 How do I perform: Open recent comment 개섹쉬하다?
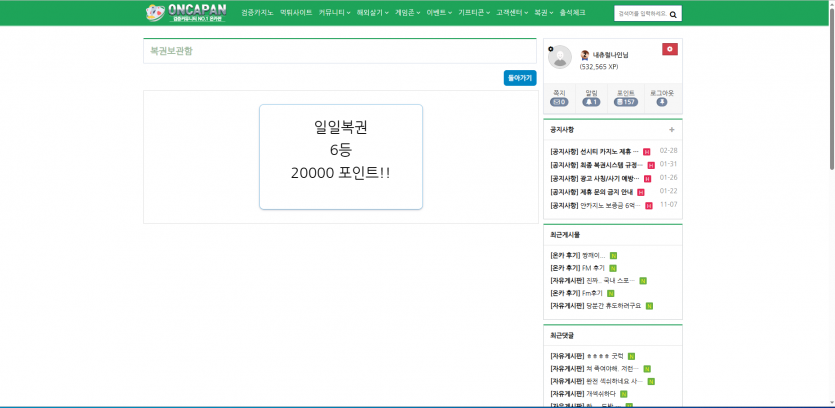click(x=583, y=394)
